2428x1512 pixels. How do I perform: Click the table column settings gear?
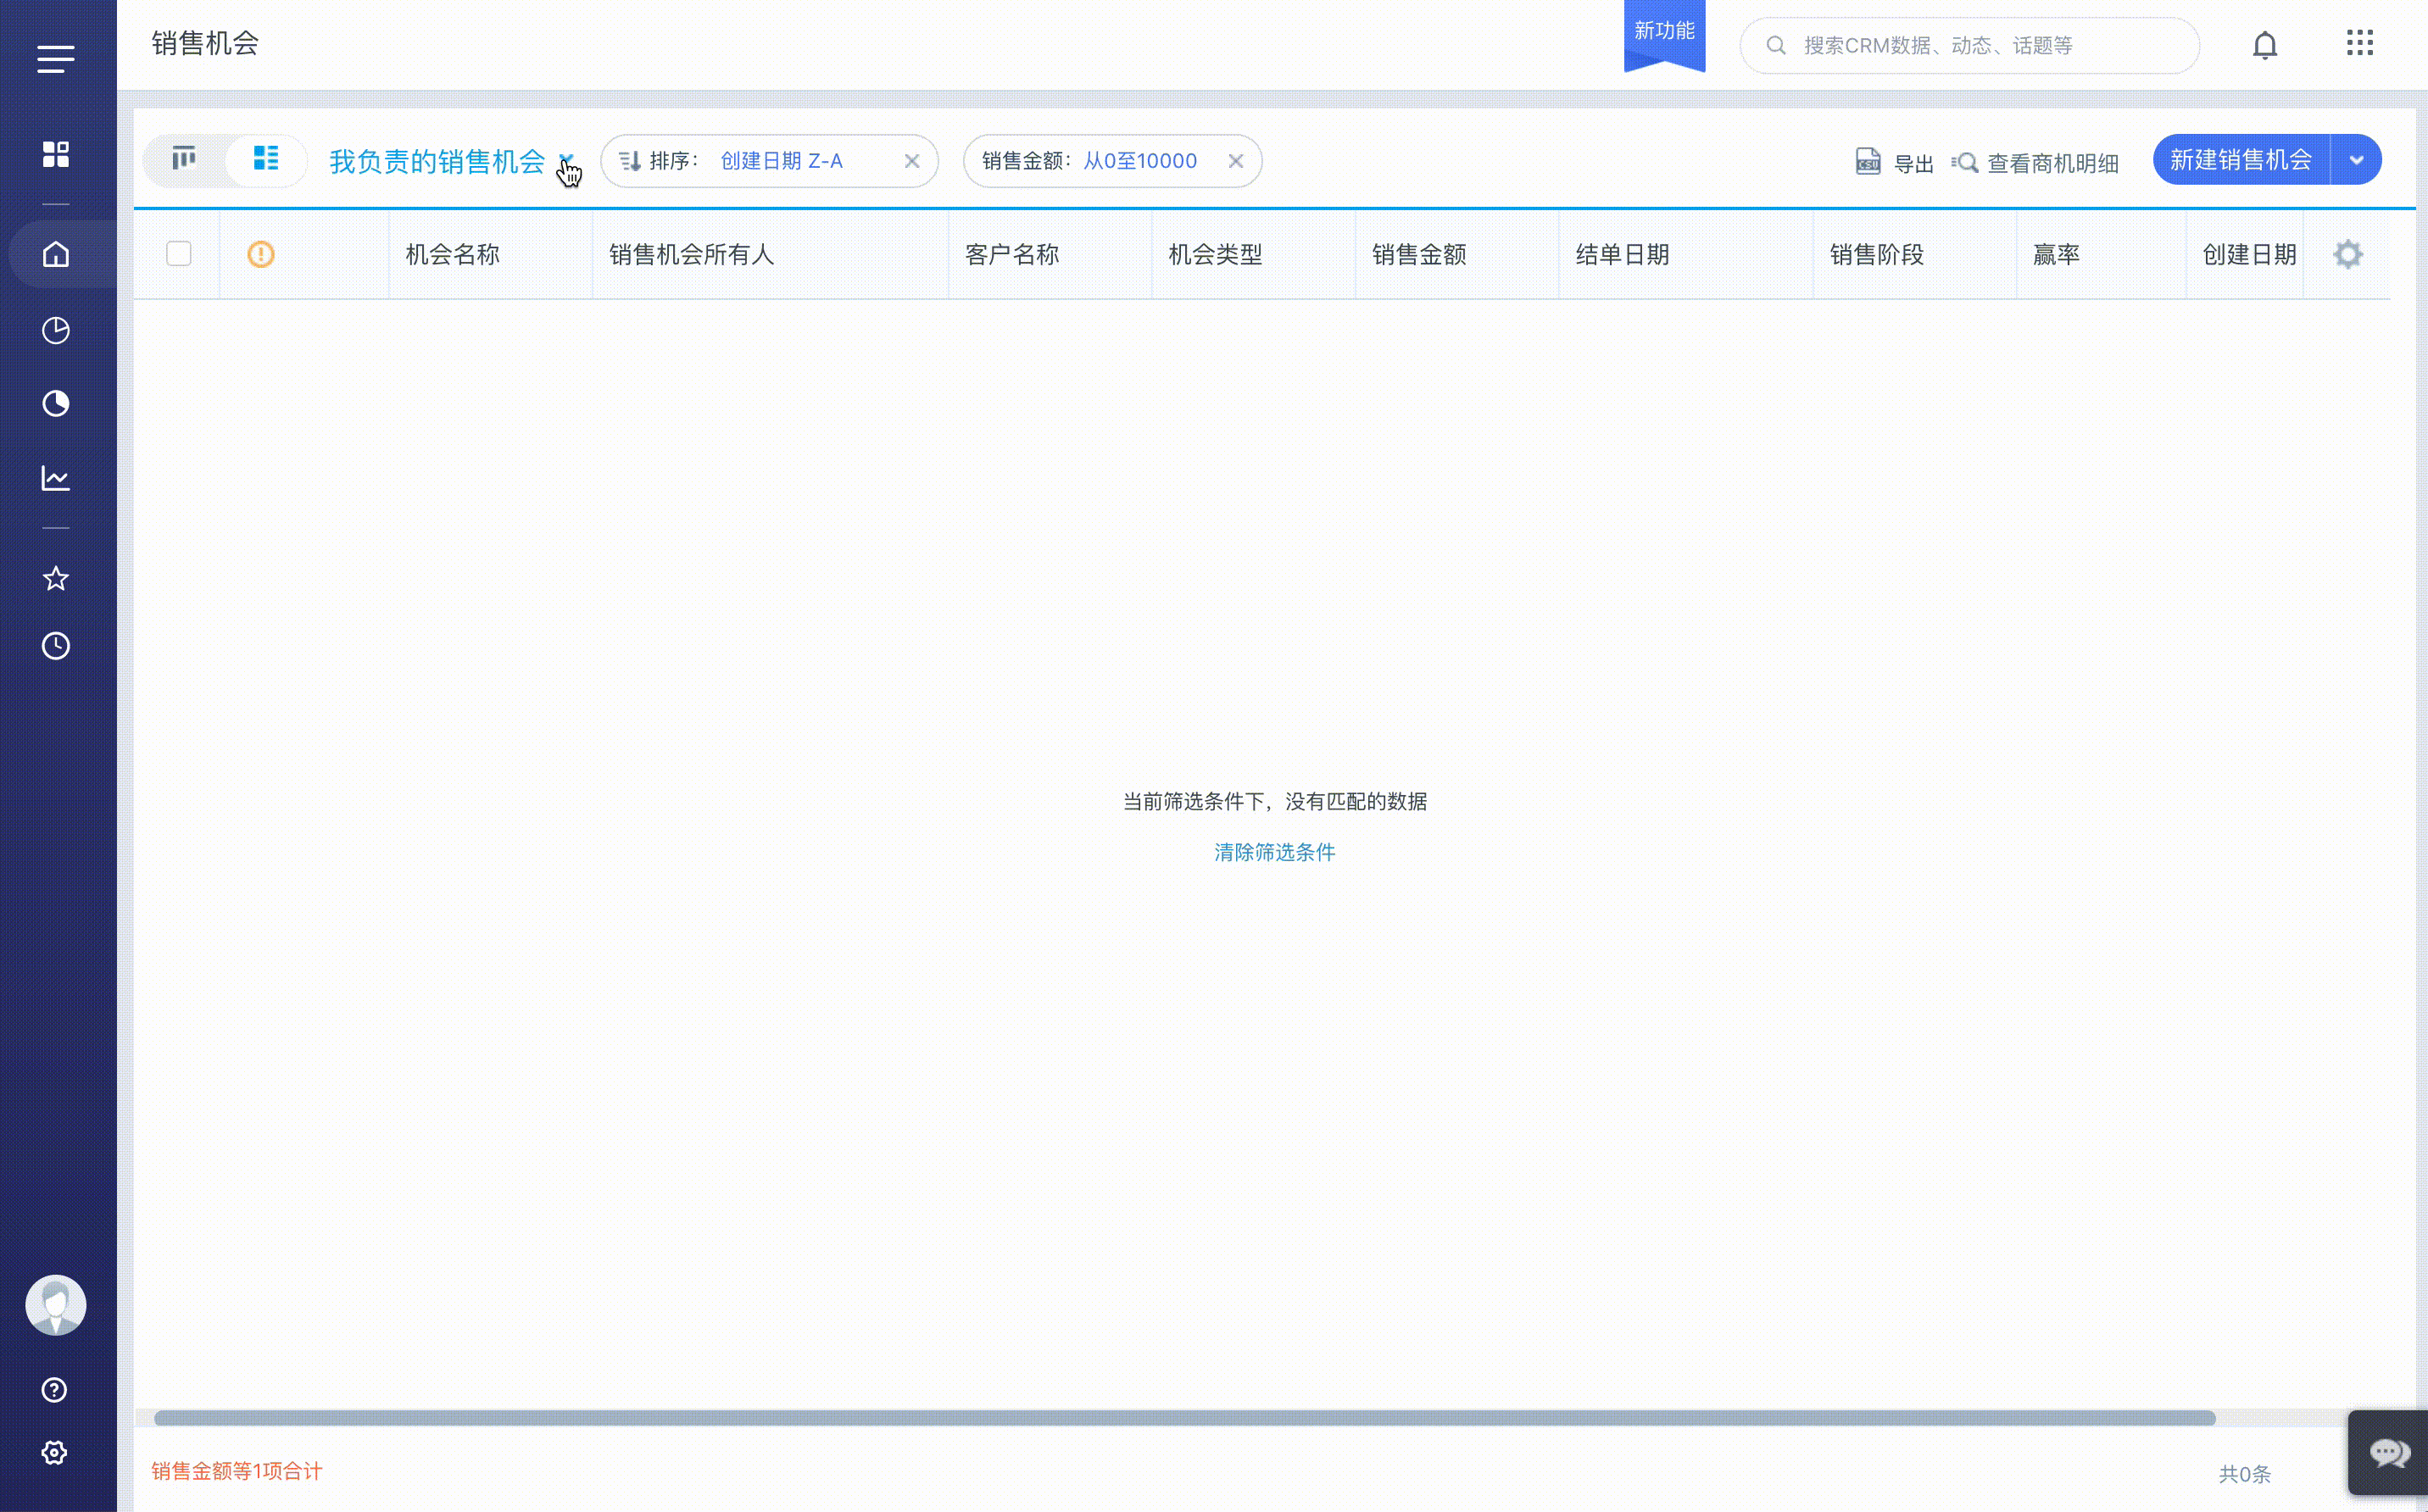(2347, 254)
